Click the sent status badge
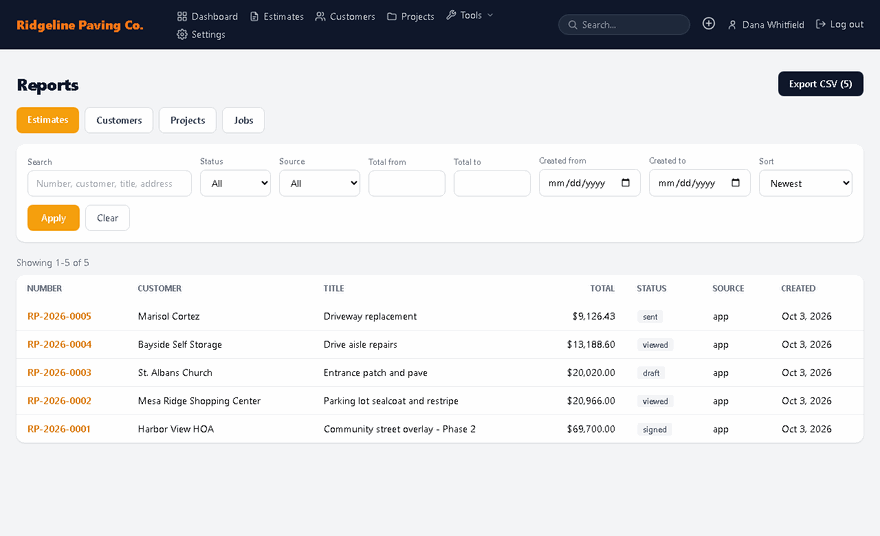Viewport: 880px width, 536px height. (650, 317)
